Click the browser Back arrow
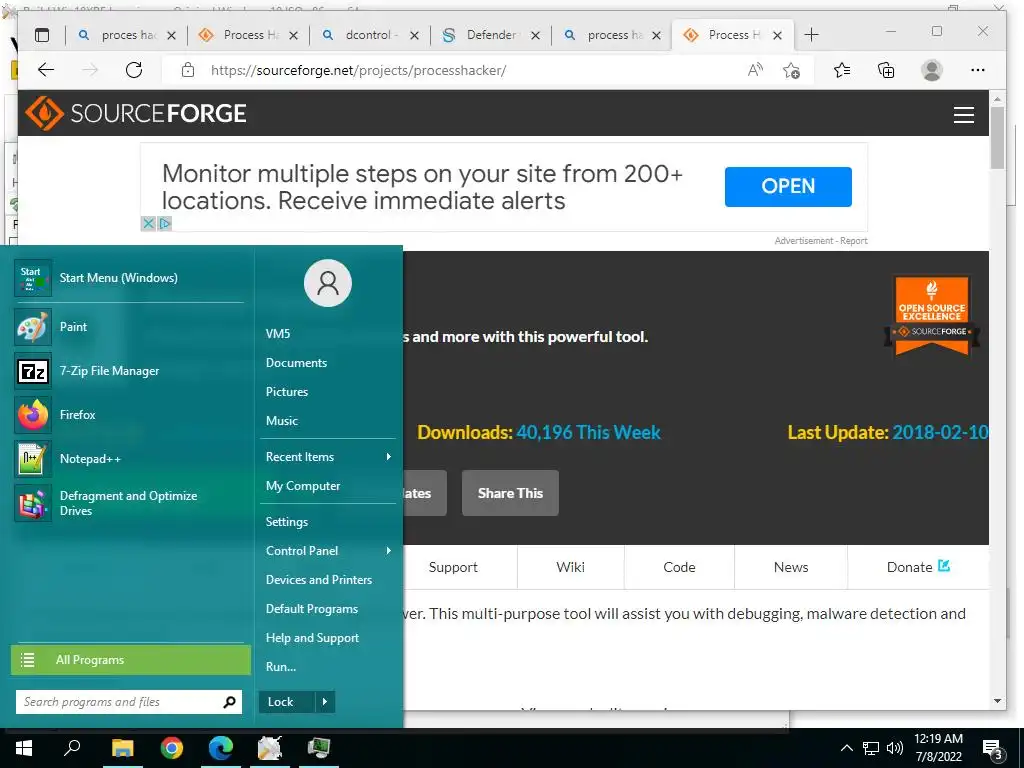The width and height of the screenshot is (1024, 768). click(46, 70)
